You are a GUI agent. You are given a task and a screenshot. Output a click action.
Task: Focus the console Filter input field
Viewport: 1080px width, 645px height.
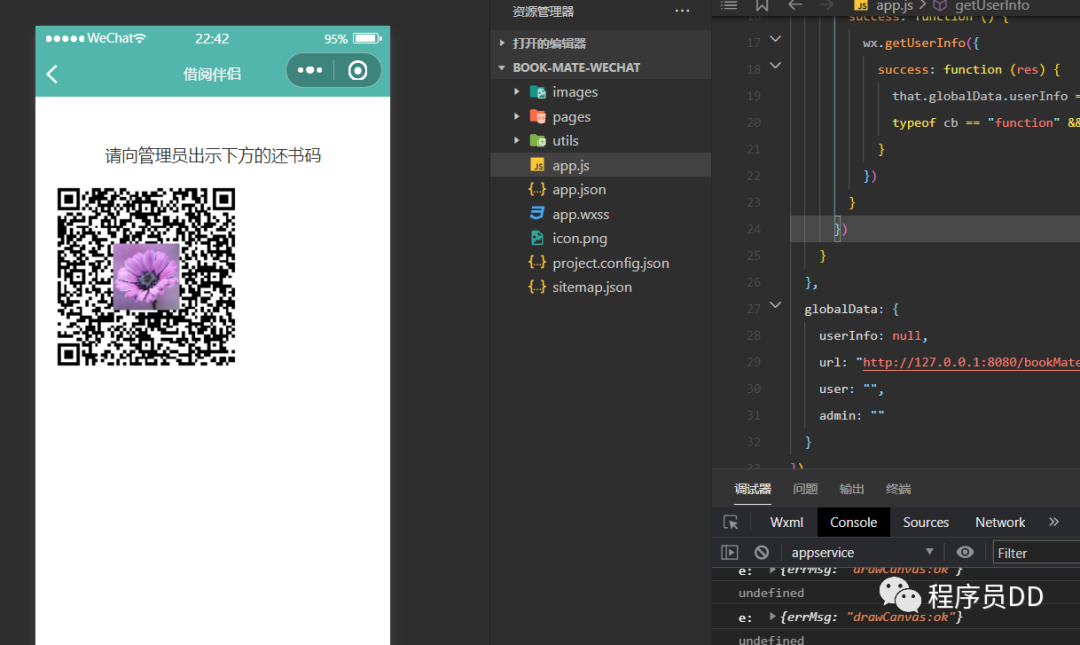(1036, 553)
